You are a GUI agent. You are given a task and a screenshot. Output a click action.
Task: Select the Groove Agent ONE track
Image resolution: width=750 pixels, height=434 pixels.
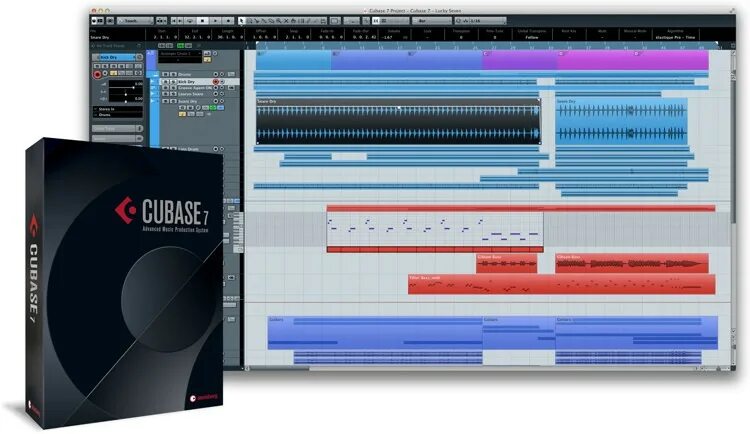click(x=195, y=88)
